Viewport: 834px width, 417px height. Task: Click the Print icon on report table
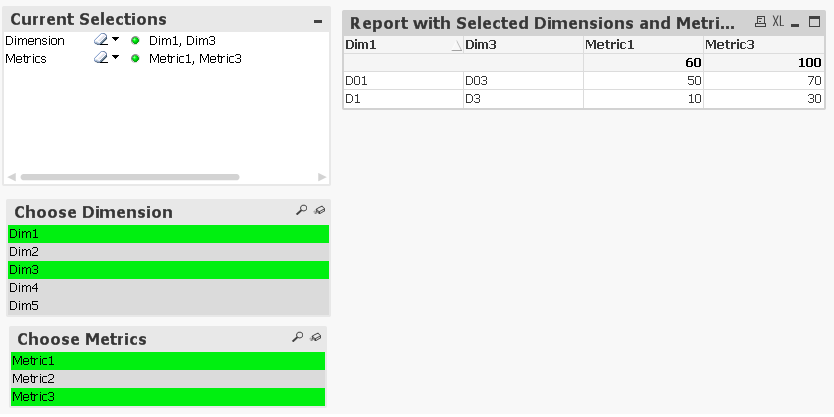pos(761,21)
